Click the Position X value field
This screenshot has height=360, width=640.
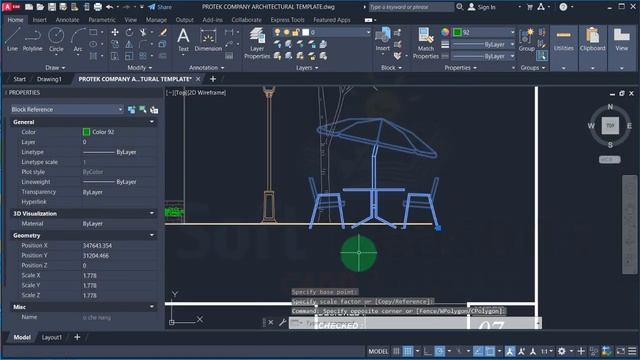pos(120,245)
